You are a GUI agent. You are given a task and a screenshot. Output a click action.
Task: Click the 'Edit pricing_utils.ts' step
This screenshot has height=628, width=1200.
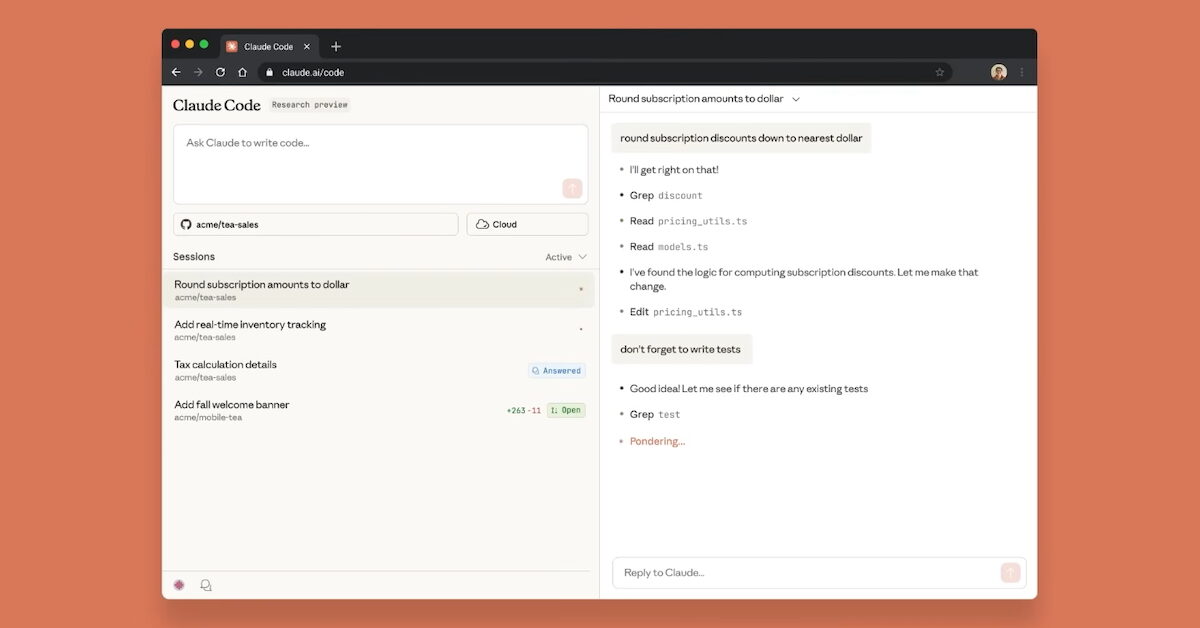point(686,312)
